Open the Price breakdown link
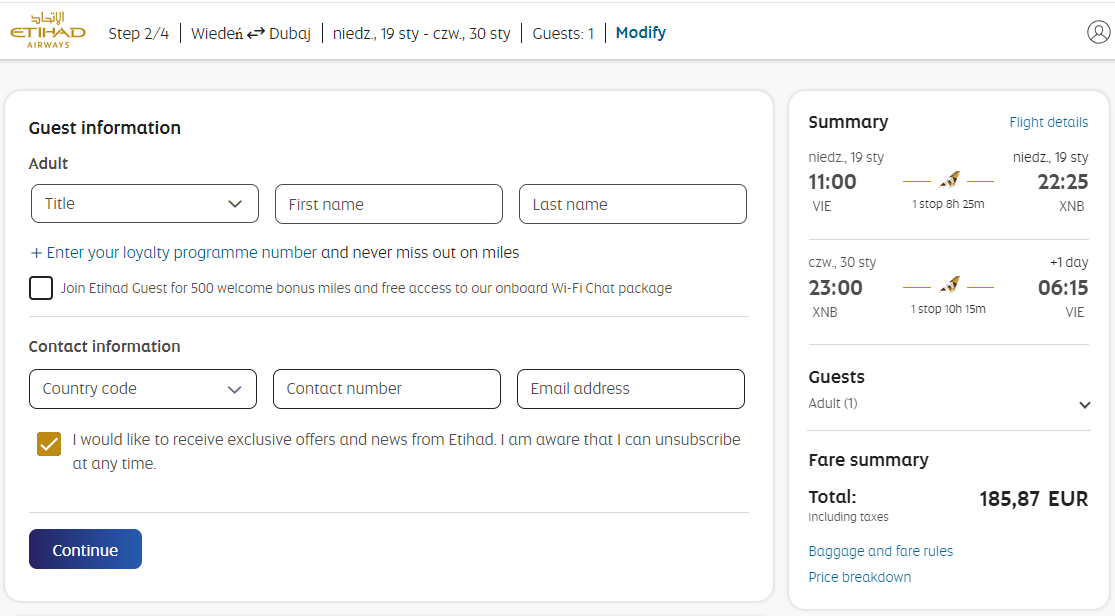The width and height of the screenshot is (1115, 616). (x=860, y=577)
